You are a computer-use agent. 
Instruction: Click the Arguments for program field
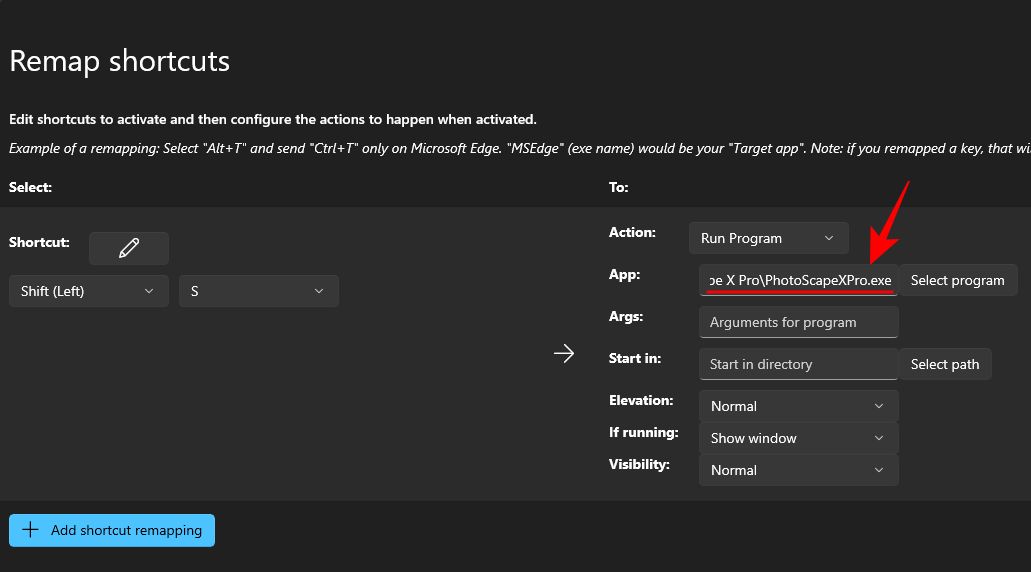pyautogui.click(x=798, y=322)
